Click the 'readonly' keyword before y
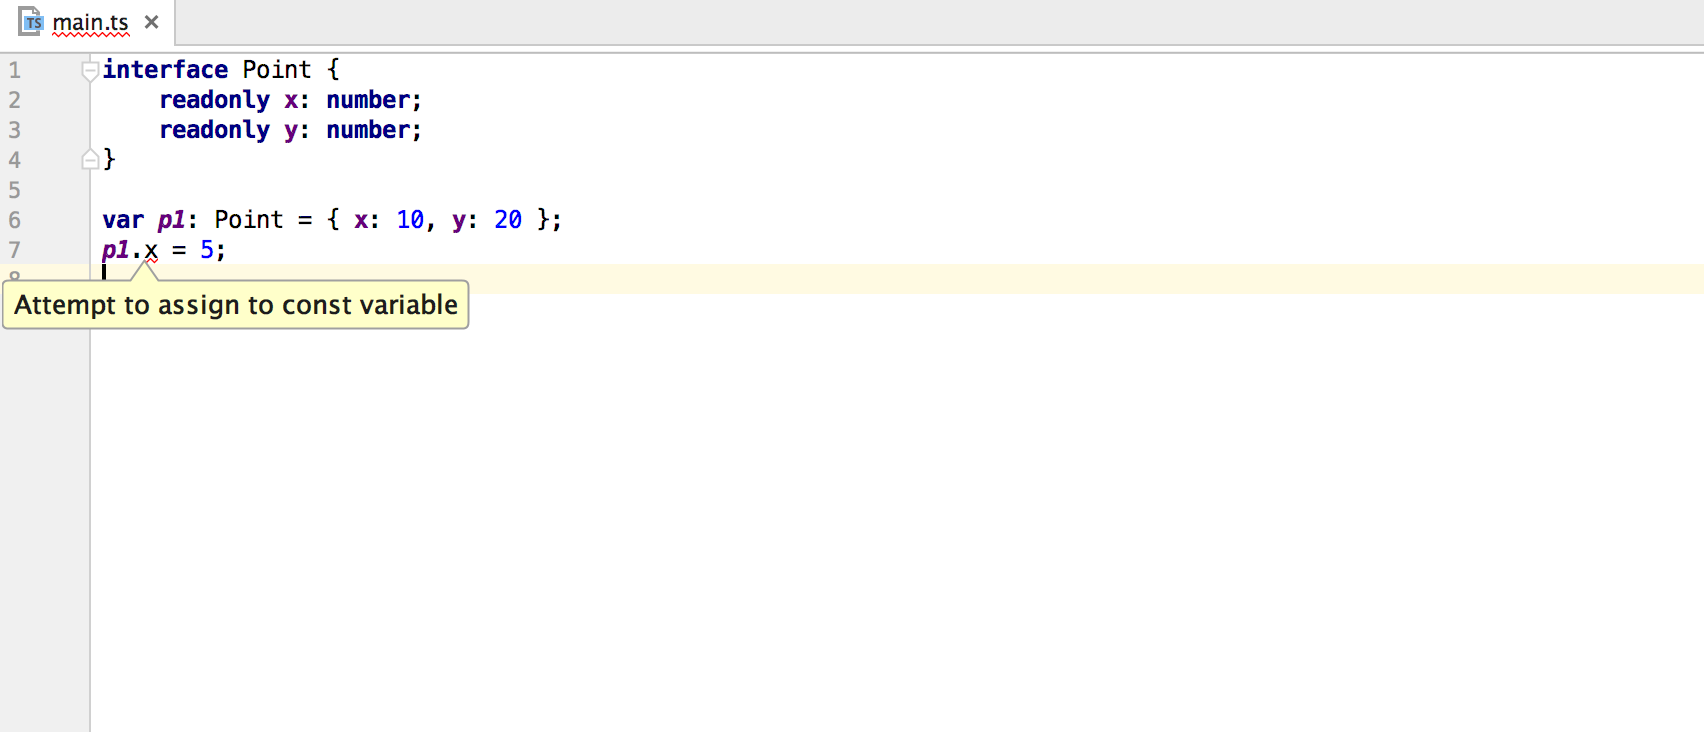Viewport: 1704px width, 732px height. coord(215,130)
